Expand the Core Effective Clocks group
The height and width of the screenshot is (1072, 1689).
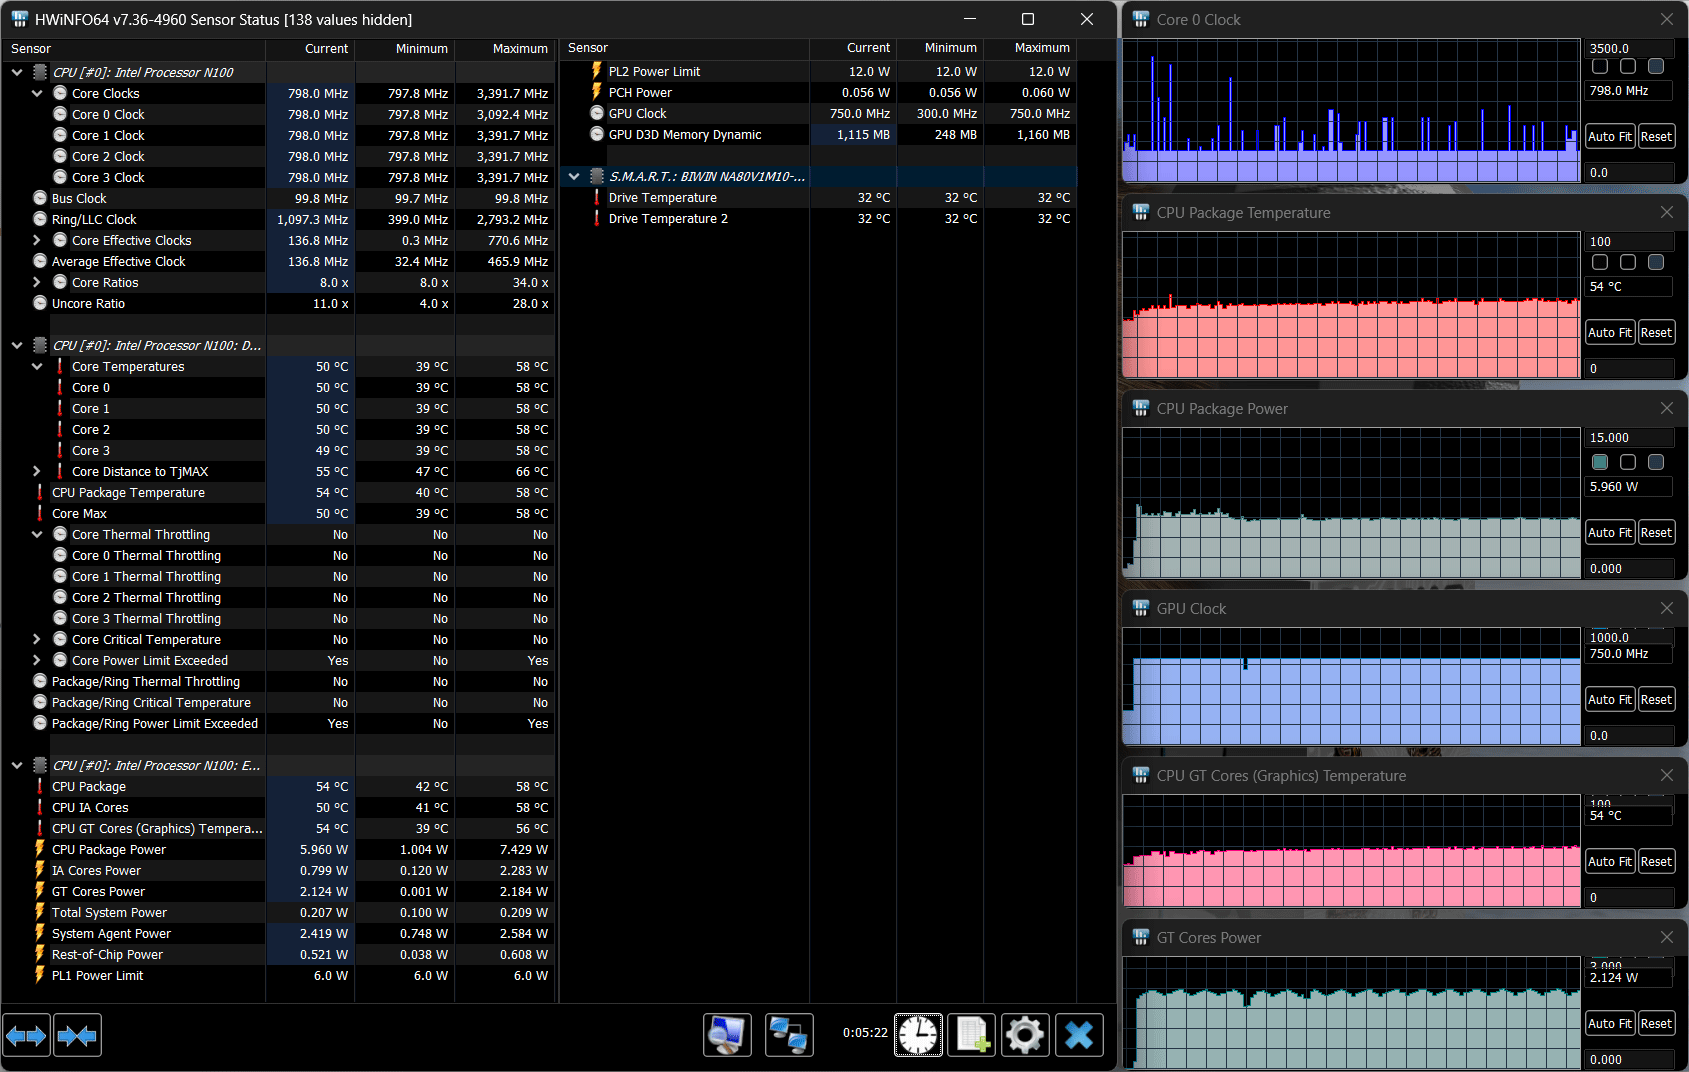coord(37,240)
